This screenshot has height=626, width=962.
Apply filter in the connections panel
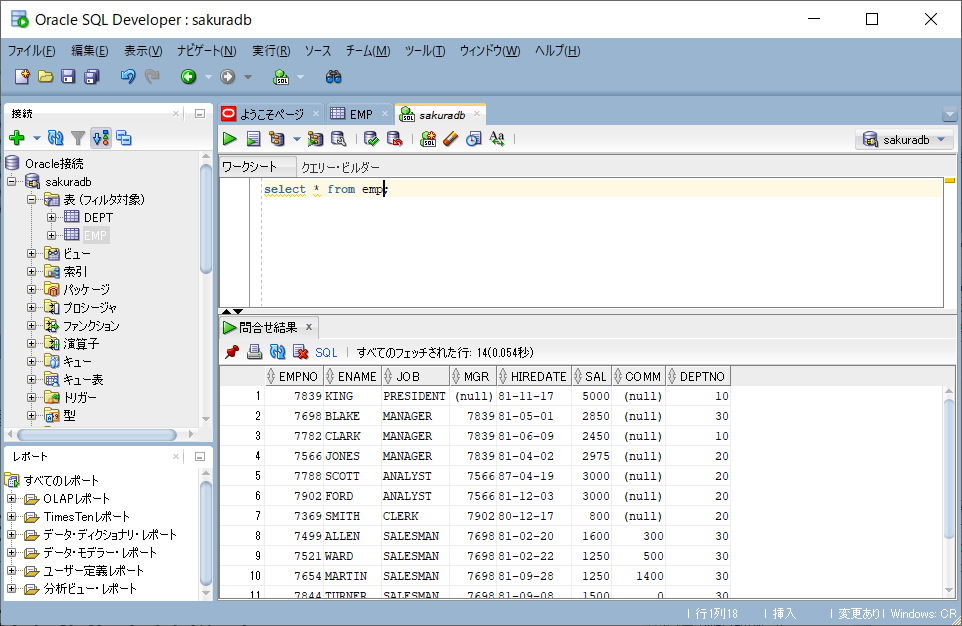78,138
